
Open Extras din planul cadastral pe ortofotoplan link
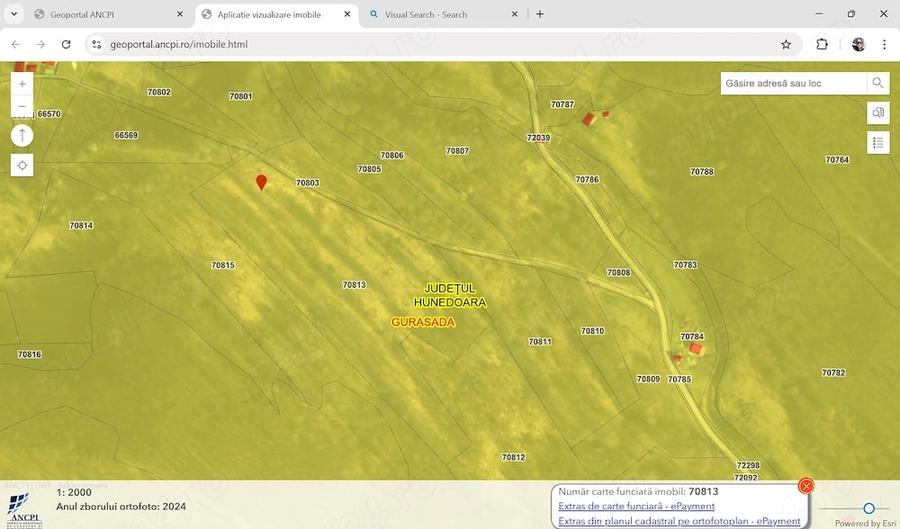pyautogui.click(x=679, y=521)
